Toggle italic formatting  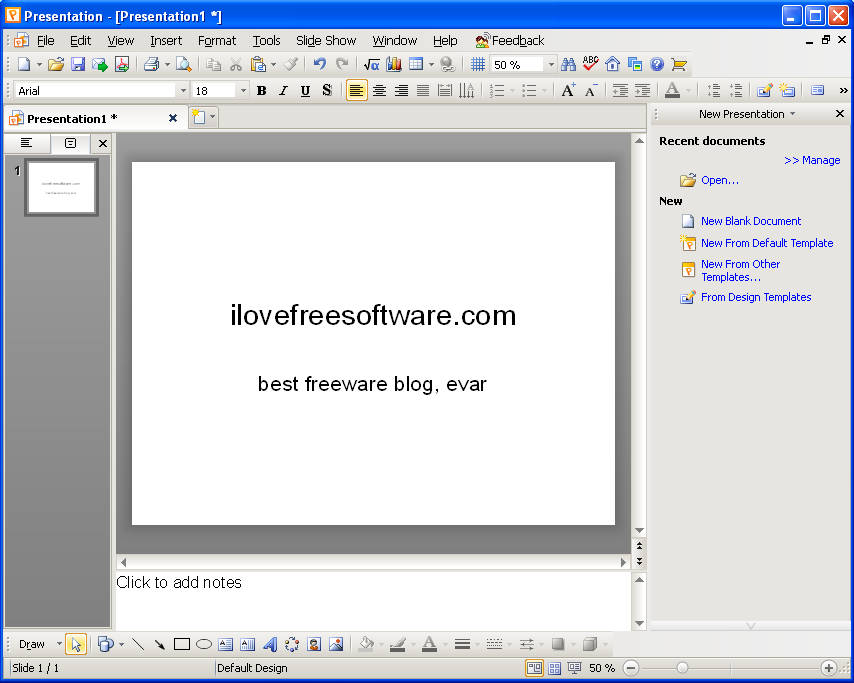coord(283,91)
